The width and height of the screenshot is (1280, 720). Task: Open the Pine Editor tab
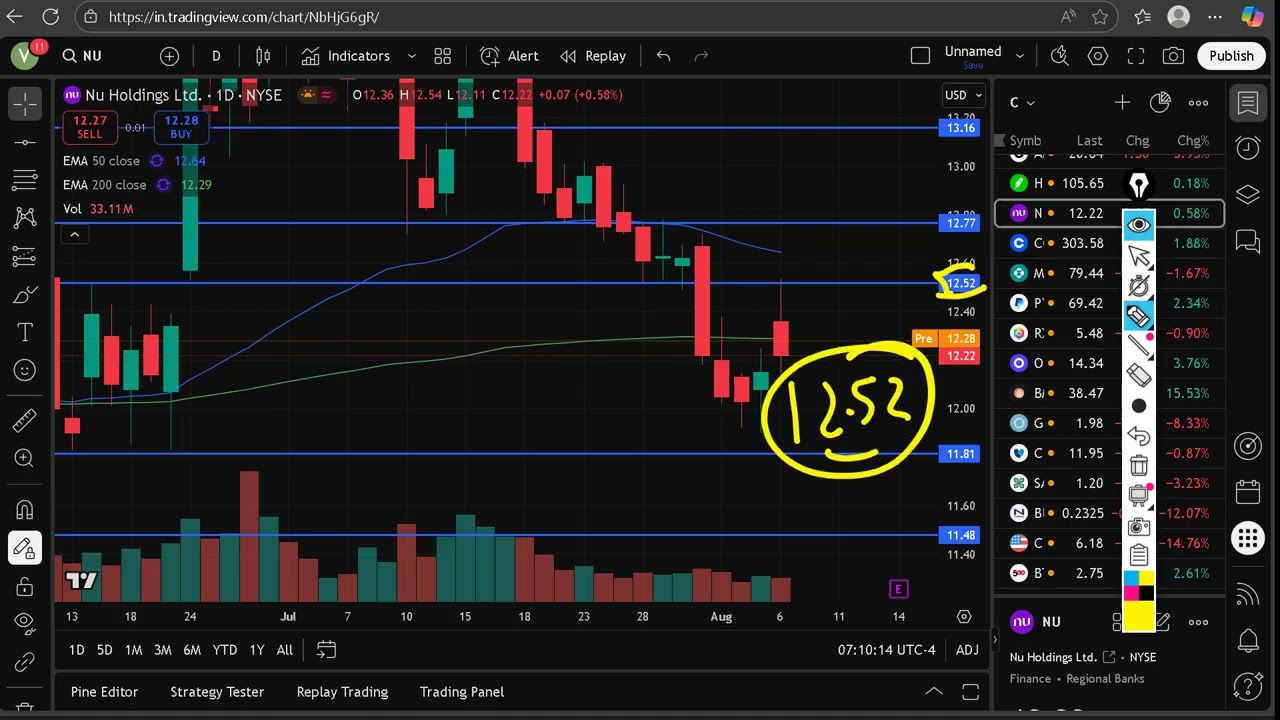tap(104, 692)
